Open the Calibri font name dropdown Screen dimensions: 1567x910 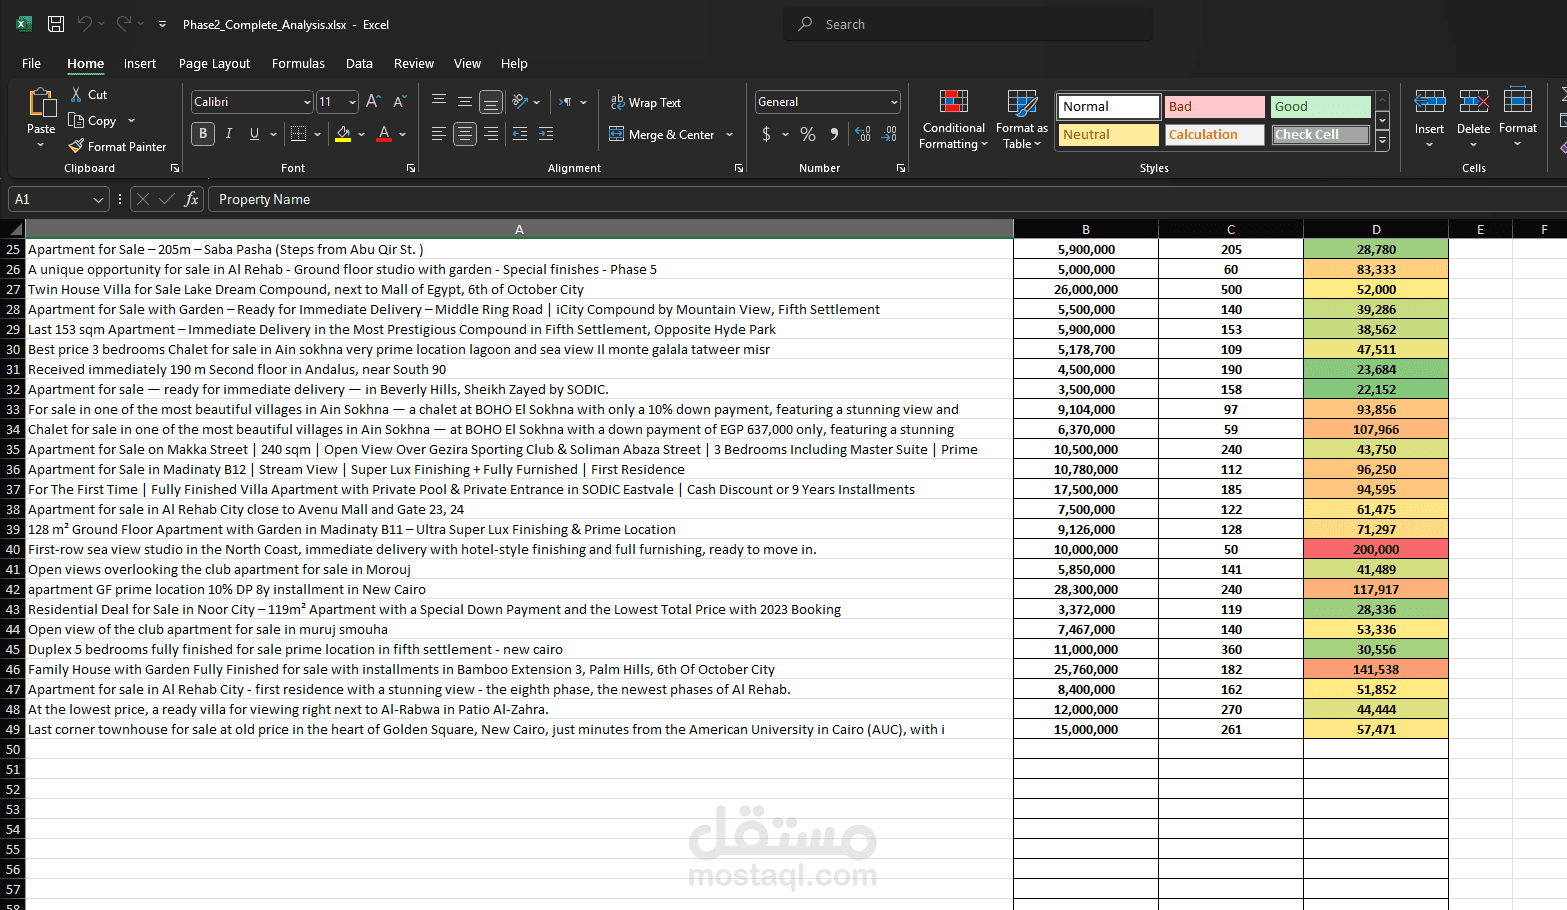click(x=307, y=102)
